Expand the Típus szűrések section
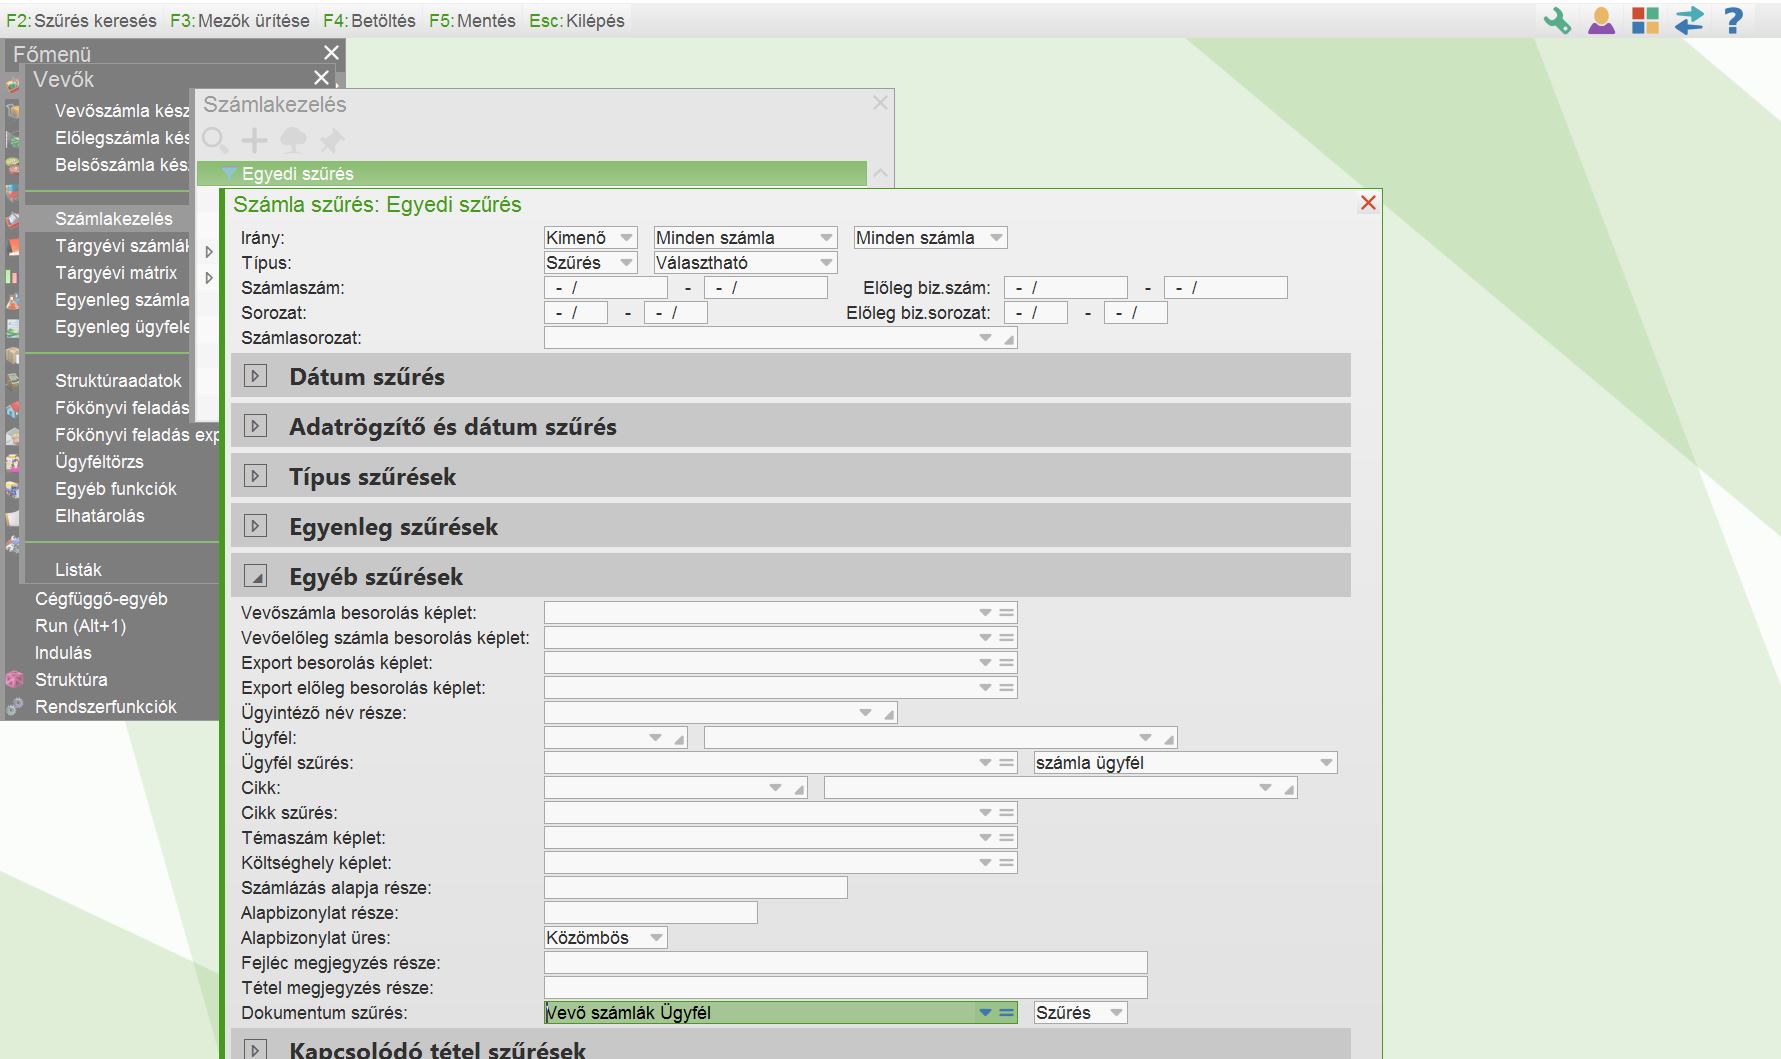This screenshot has width=1781, height=1059. (x=256, y=476)
